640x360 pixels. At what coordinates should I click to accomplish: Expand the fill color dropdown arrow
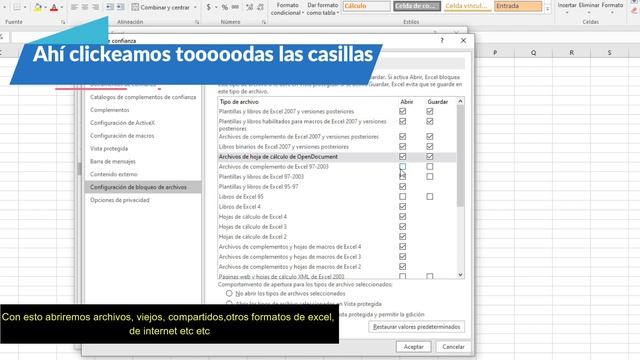coord(45,7)
